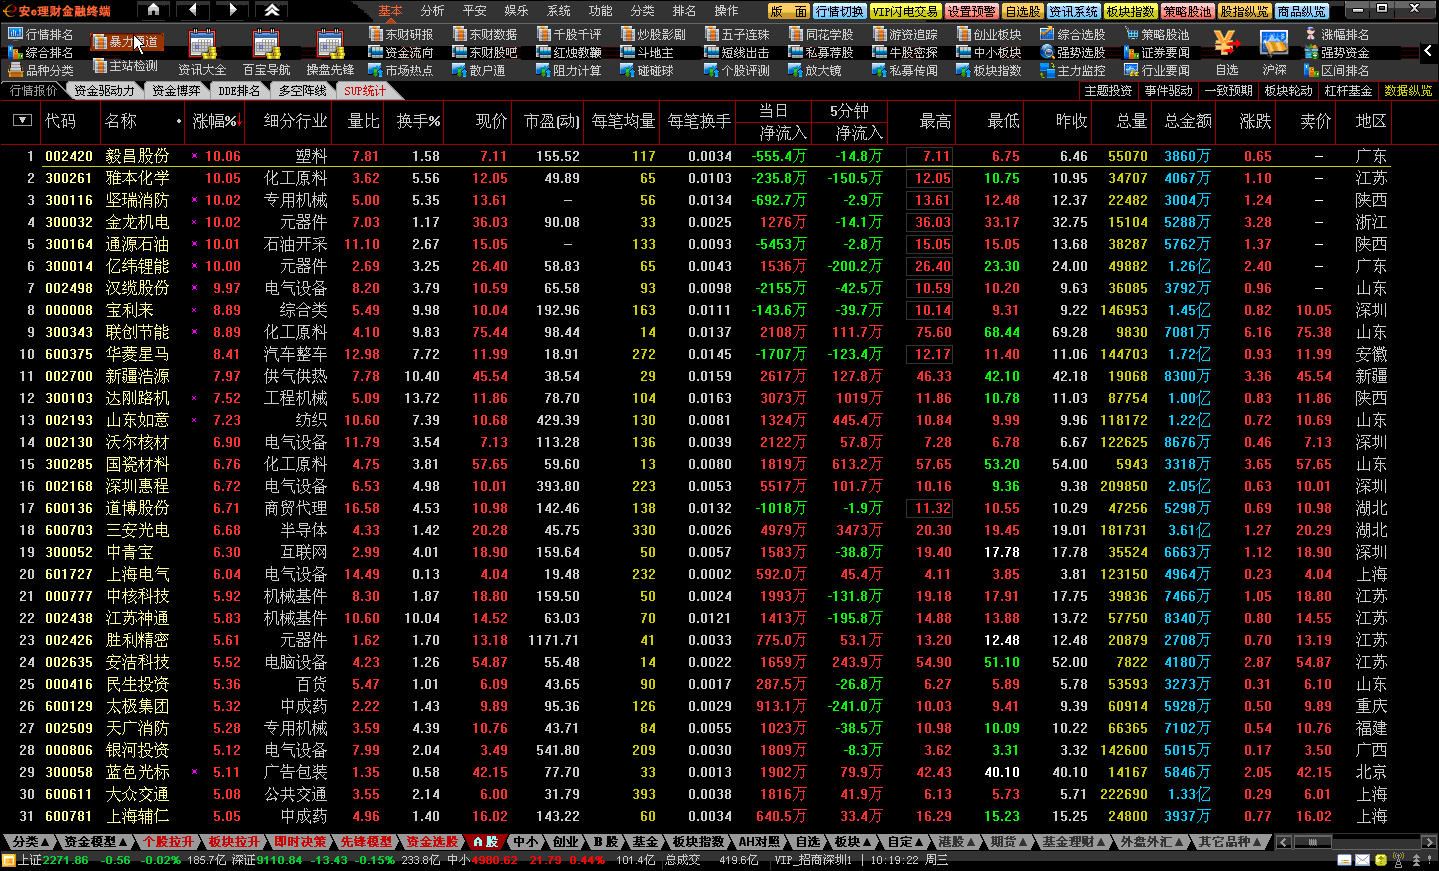Image resolution: width=1439 pixels, height=871 pixels.
Task: Sort by 涨幅% column header
Action: pos(216,120)
